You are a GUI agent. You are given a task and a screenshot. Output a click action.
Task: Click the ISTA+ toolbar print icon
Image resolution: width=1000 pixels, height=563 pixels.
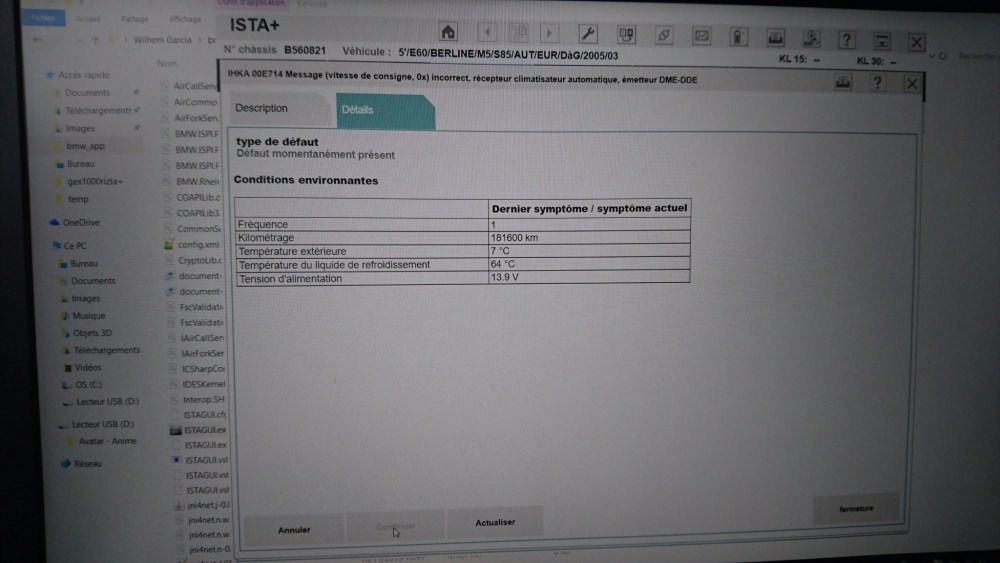click(776, 38)
